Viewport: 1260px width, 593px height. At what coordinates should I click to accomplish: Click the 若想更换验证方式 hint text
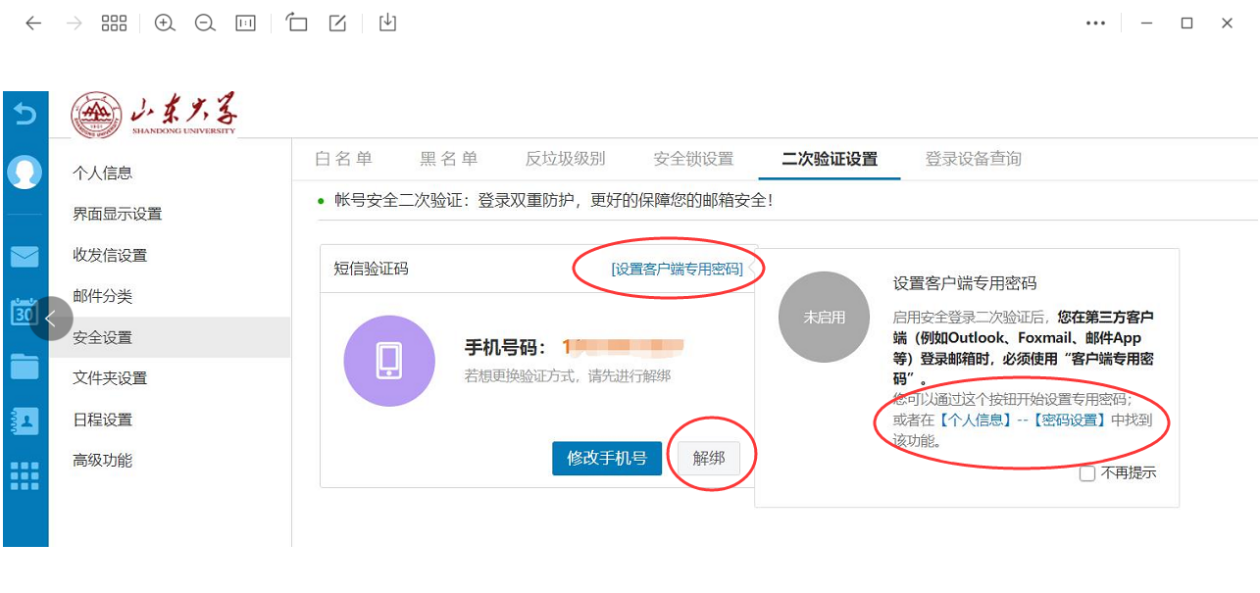(x=567, y=376)
